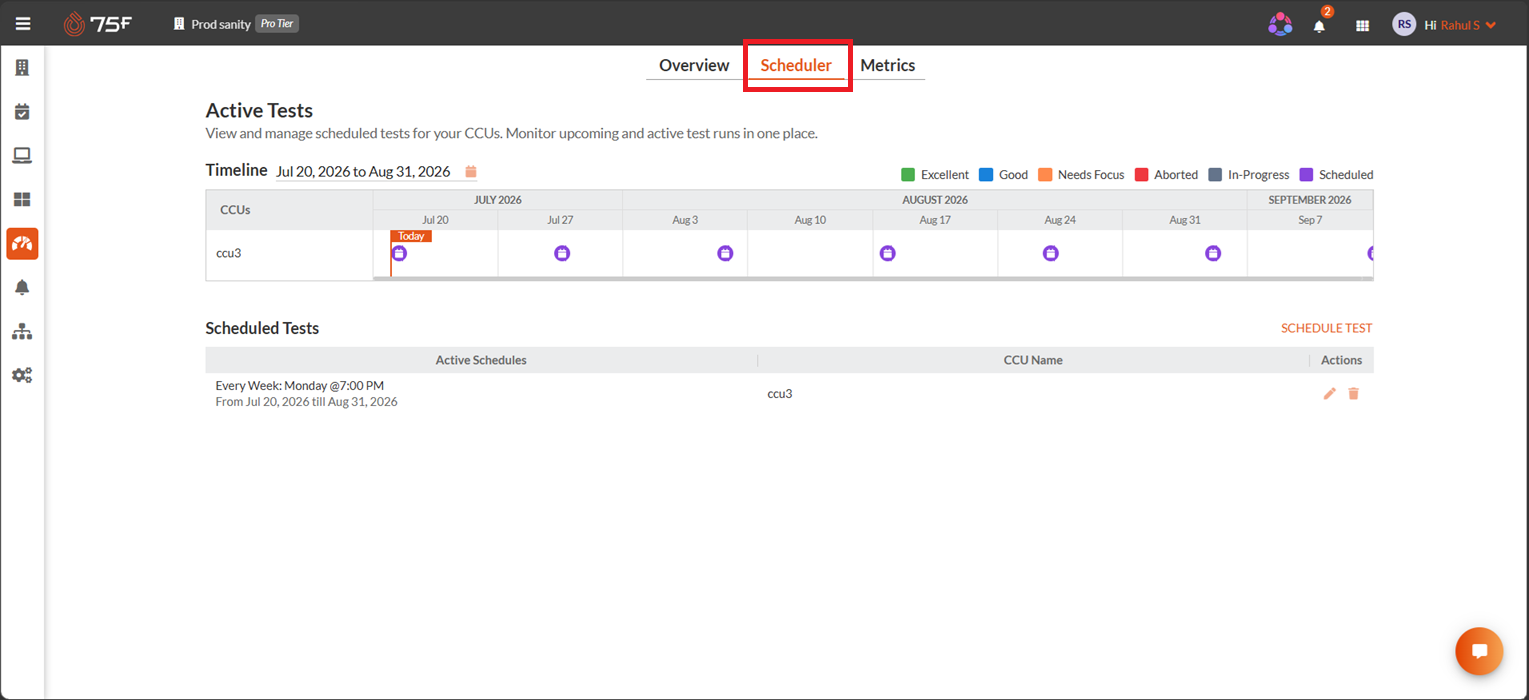
Task: Click the Sep 7 week header
Action: [x=1310, y=220]
